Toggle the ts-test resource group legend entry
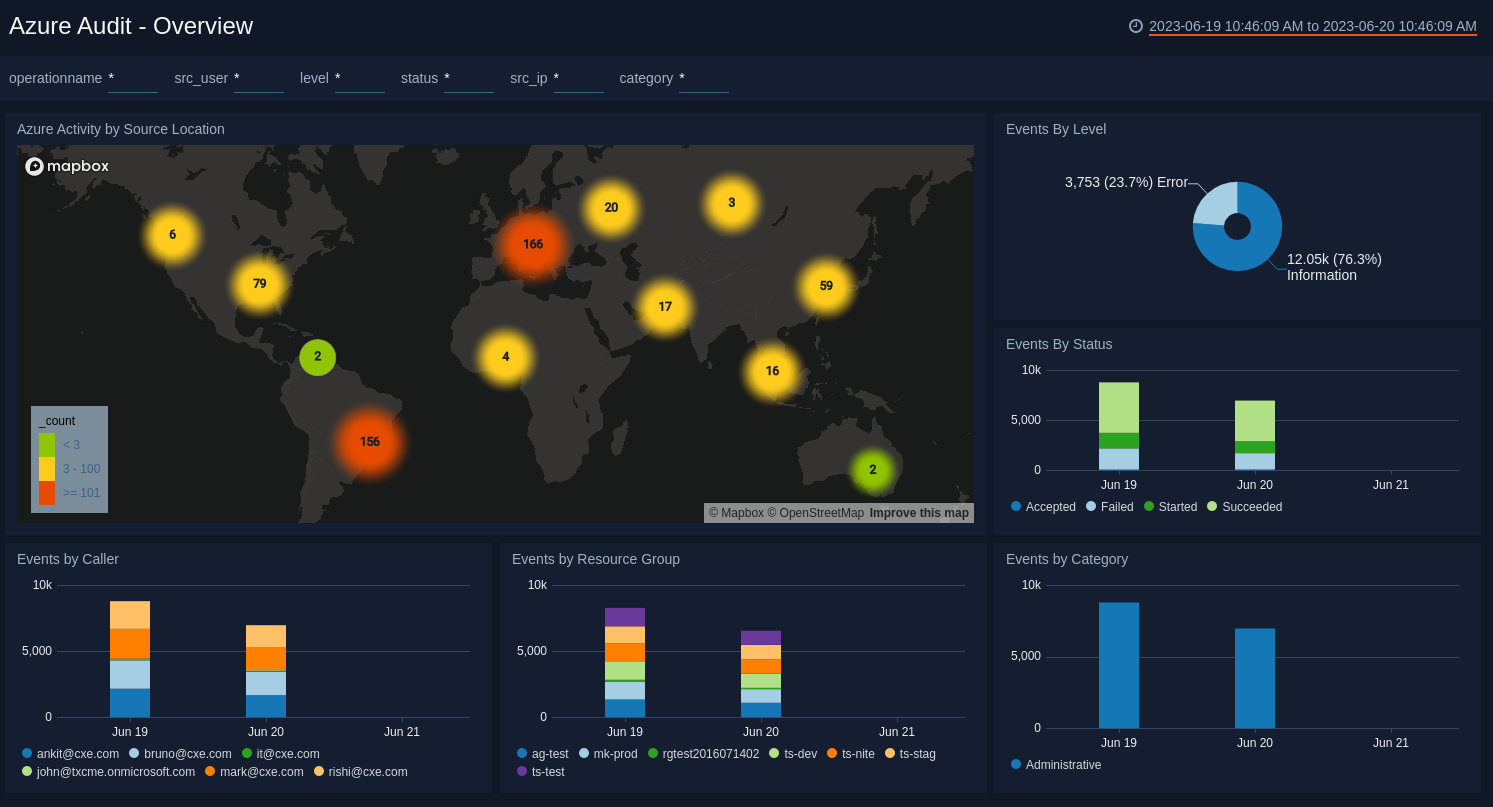This screenshot has width=1493, height=807. click(x=540, y=772)
